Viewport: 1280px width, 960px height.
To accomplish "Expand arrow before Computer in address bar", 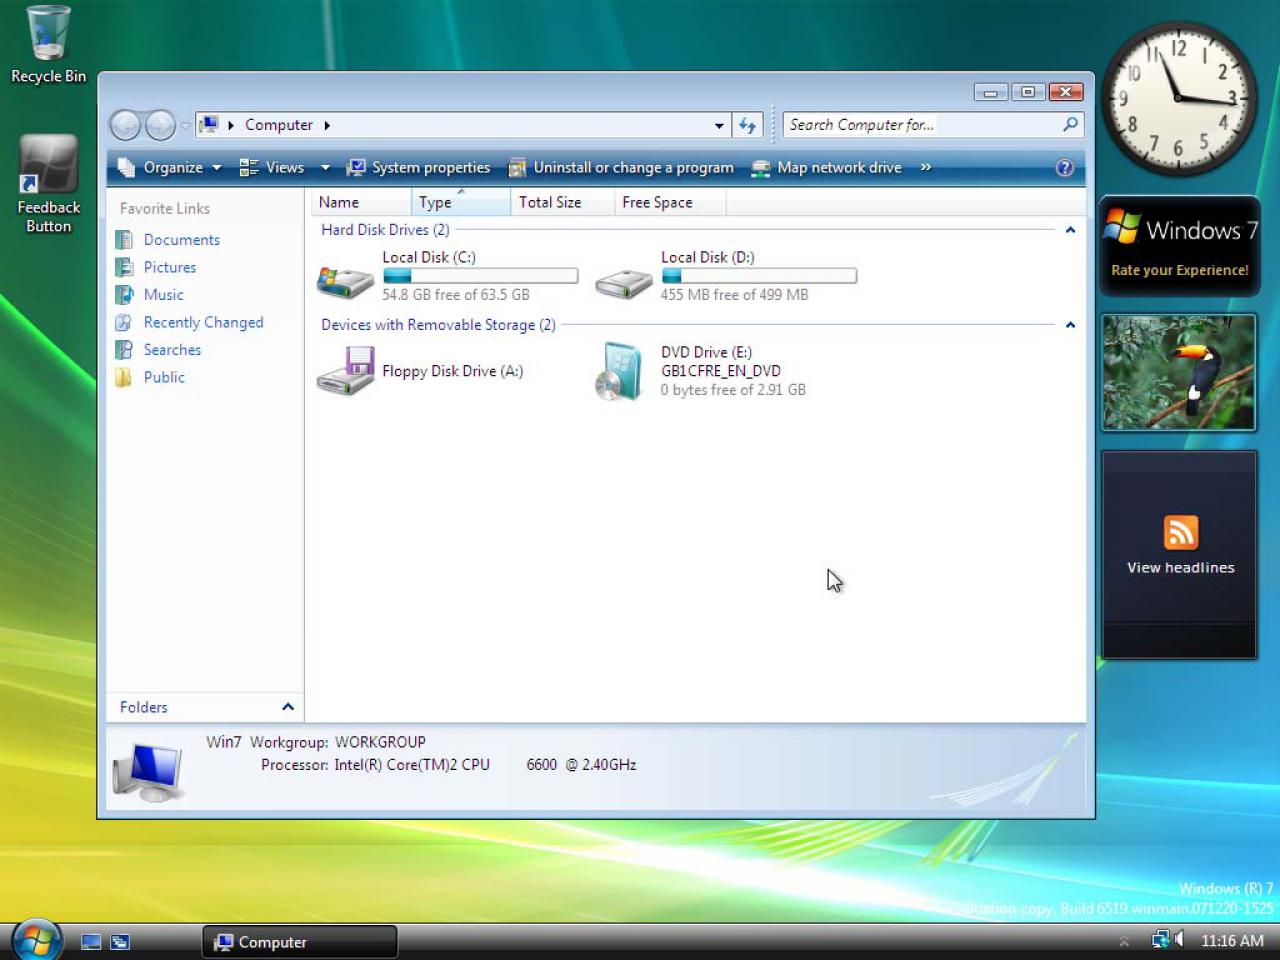I will coord(231,125).
